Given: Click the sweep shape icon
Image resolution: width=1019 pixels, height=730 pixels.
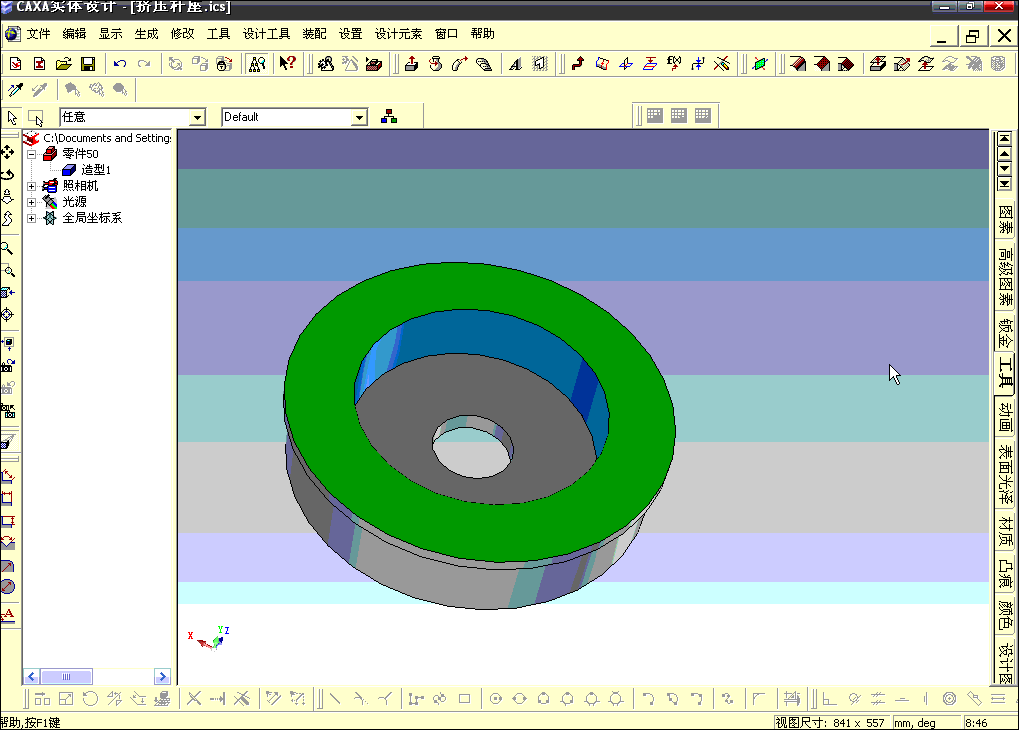Looking at the screenshot, I should click(x=459, y=64).
